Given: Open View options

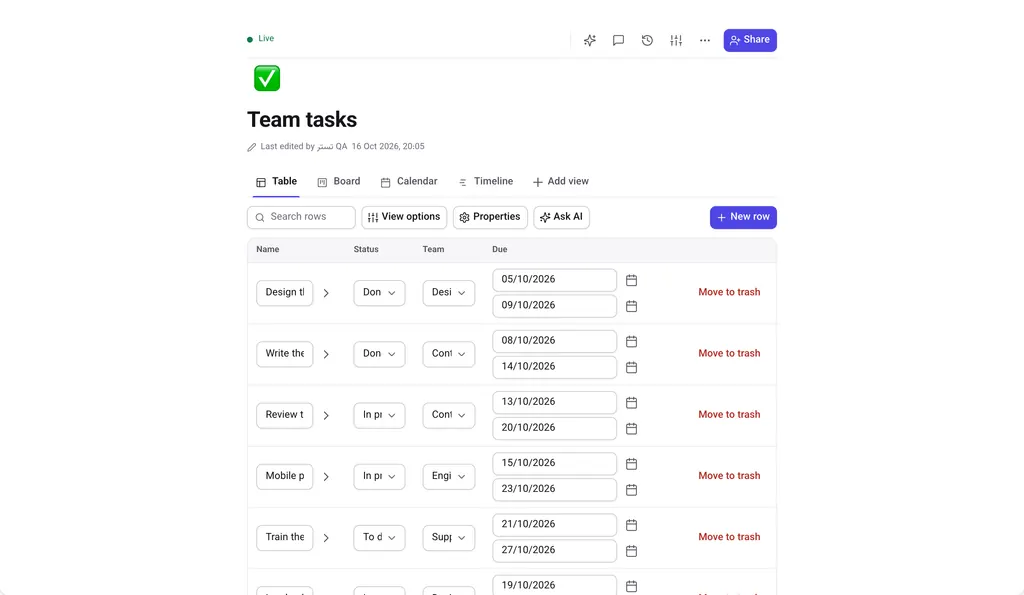Looking at the screenshot, I should point(404,217).
